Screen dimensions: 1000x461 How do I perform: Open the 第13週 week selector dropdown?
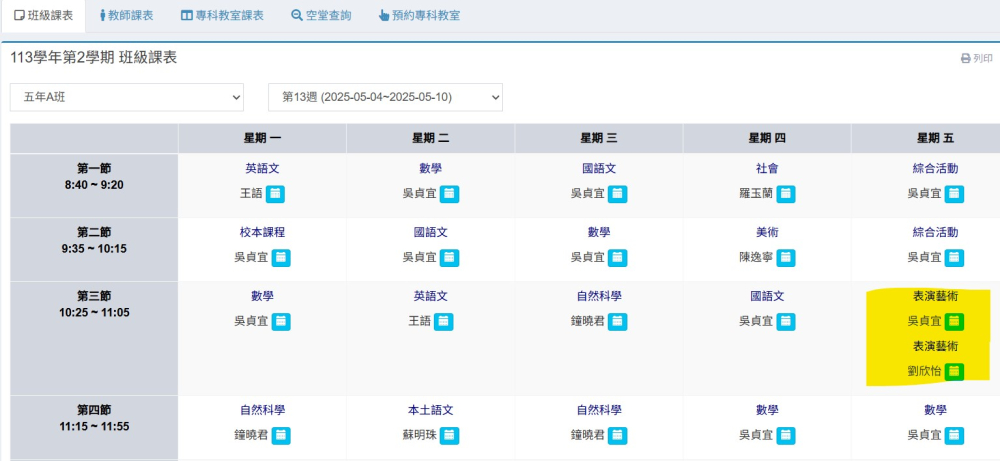pos(385,98)
